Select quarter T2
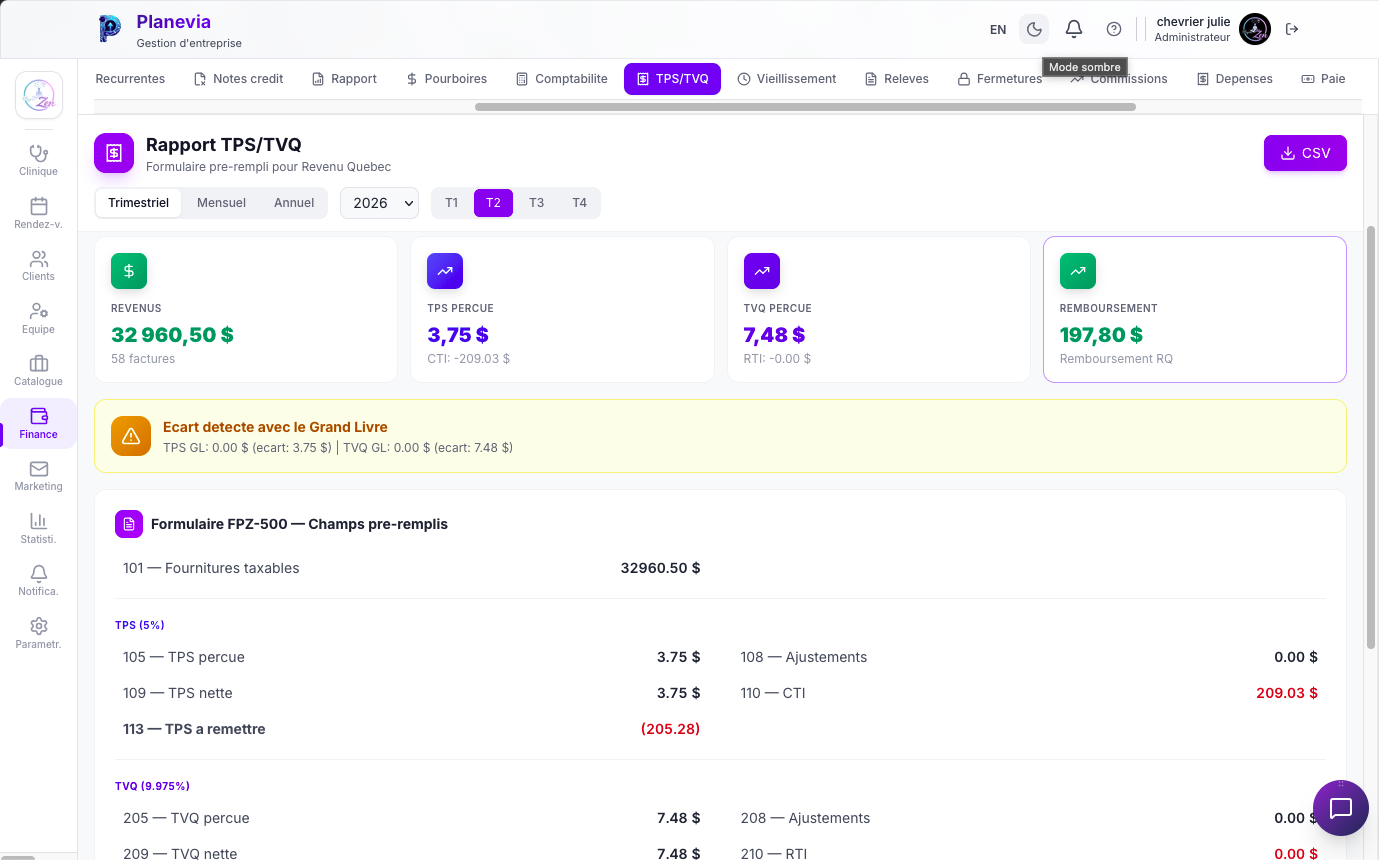The width and height of the screenshot is (1379, 860). [493, 203]
